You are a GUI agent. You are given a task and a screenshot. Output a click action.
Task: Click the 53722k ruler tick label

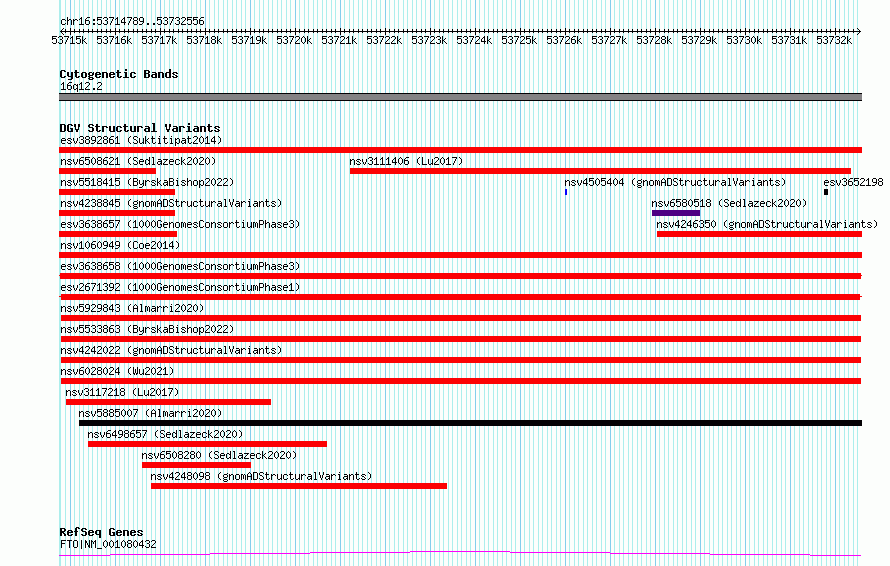(384, 40)
